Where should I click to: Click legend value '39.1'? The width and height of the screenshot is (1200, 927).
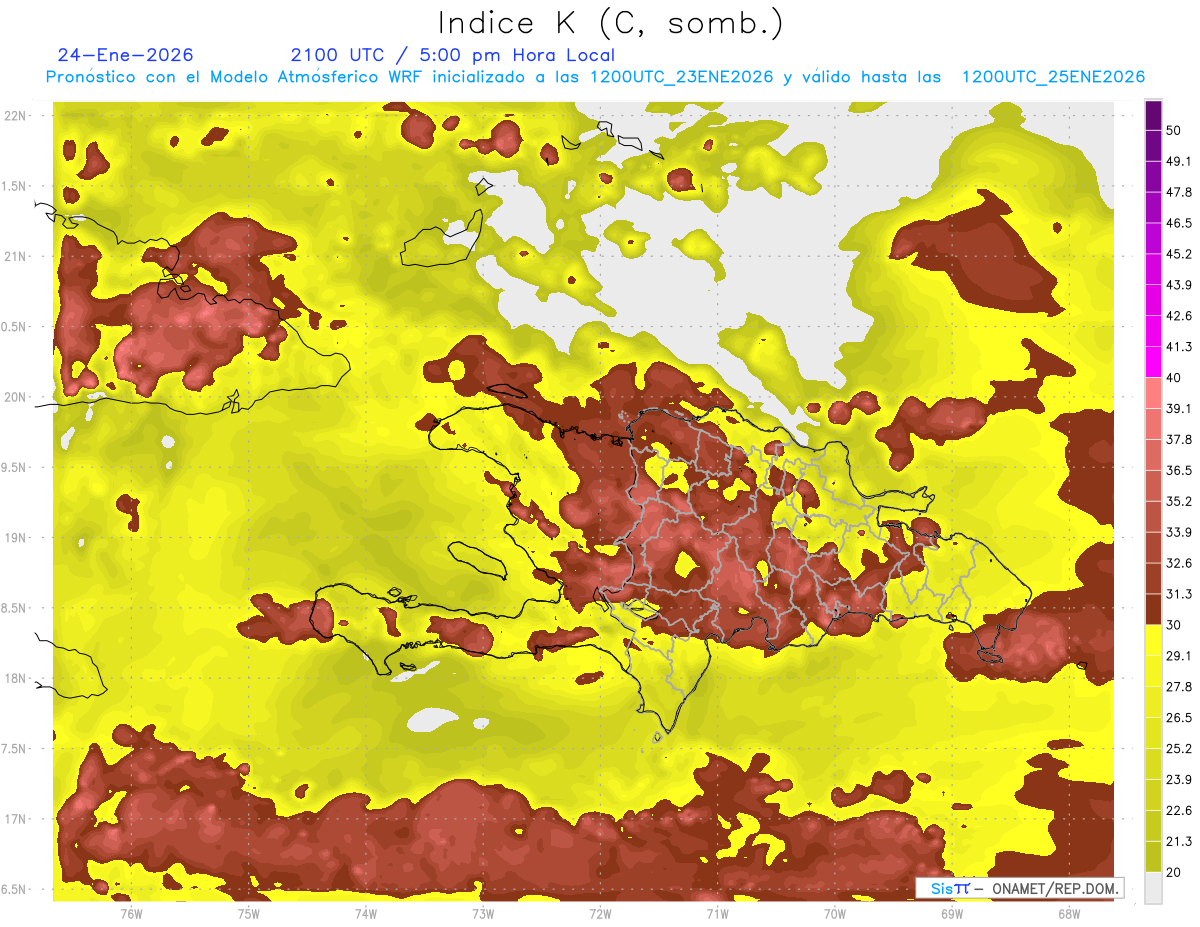[1179, 408]
